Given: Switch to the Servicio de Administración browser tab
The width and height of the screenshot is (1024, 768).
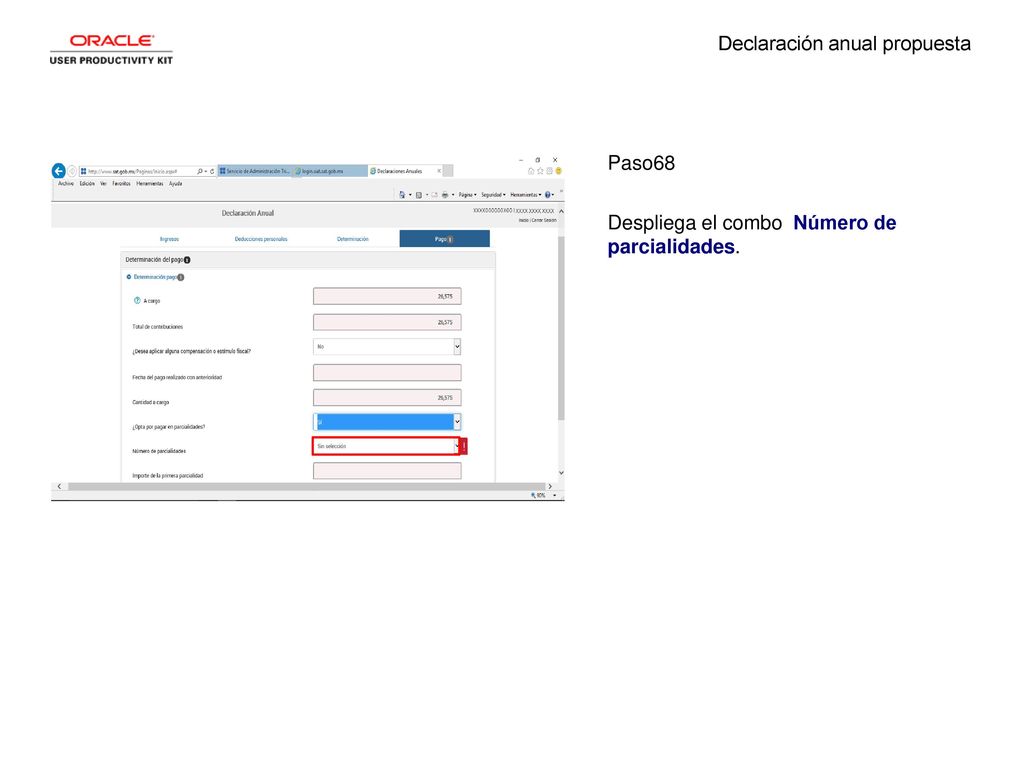Looking at the screenshot, I should (255, 171).
